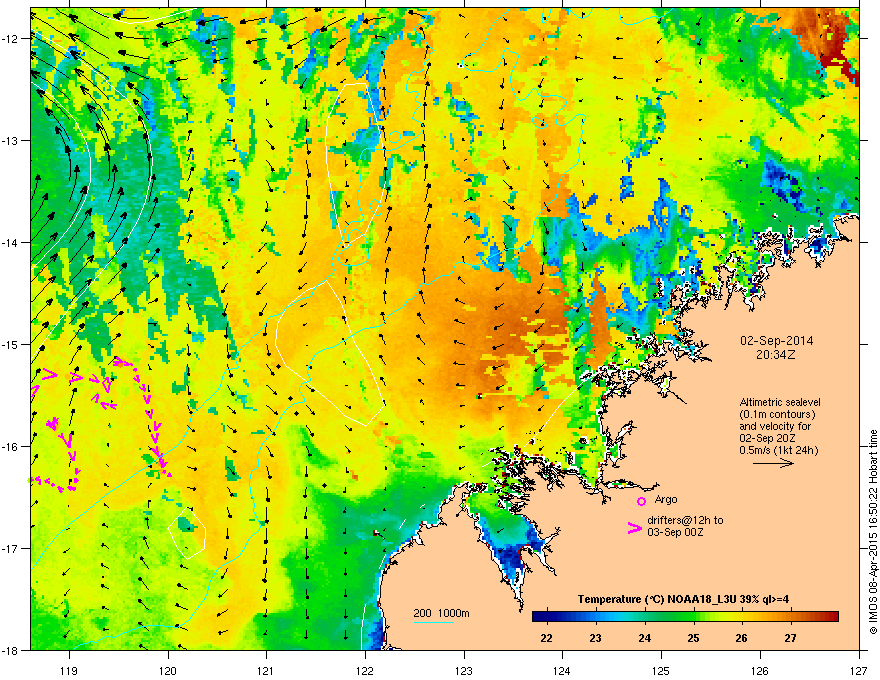Click the 0.5m/s (1kt 24h) text
880x680 pixels.
[778, 450]
